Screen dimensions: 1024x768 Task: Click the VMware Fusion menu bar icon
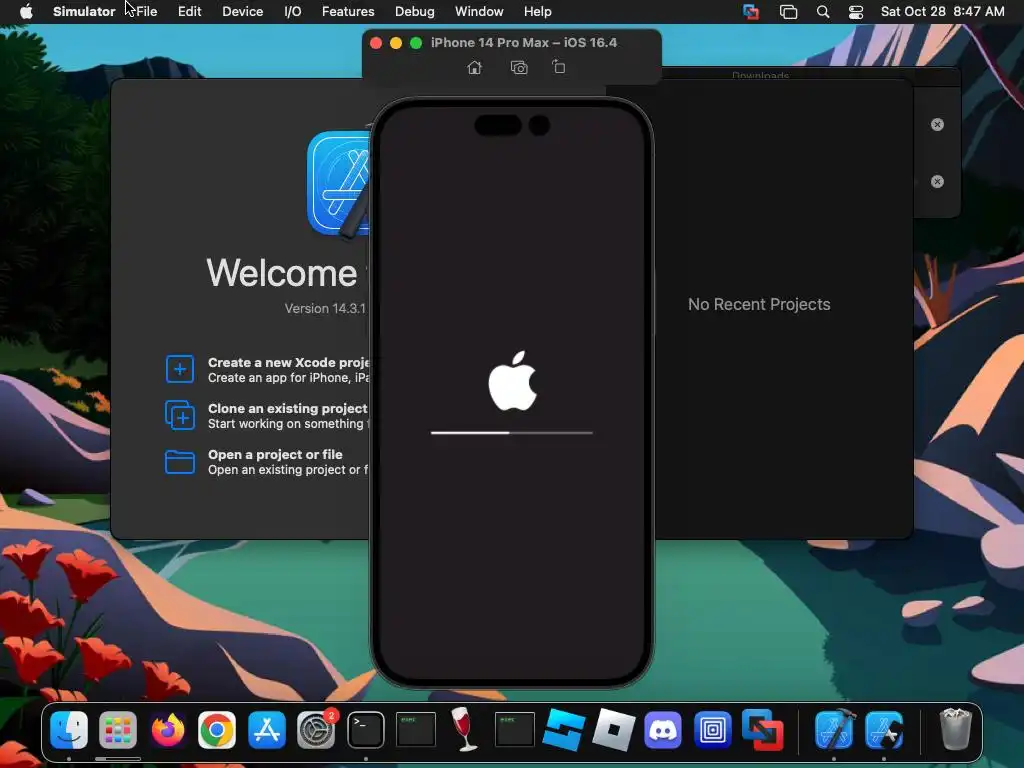tap(751, 12)
